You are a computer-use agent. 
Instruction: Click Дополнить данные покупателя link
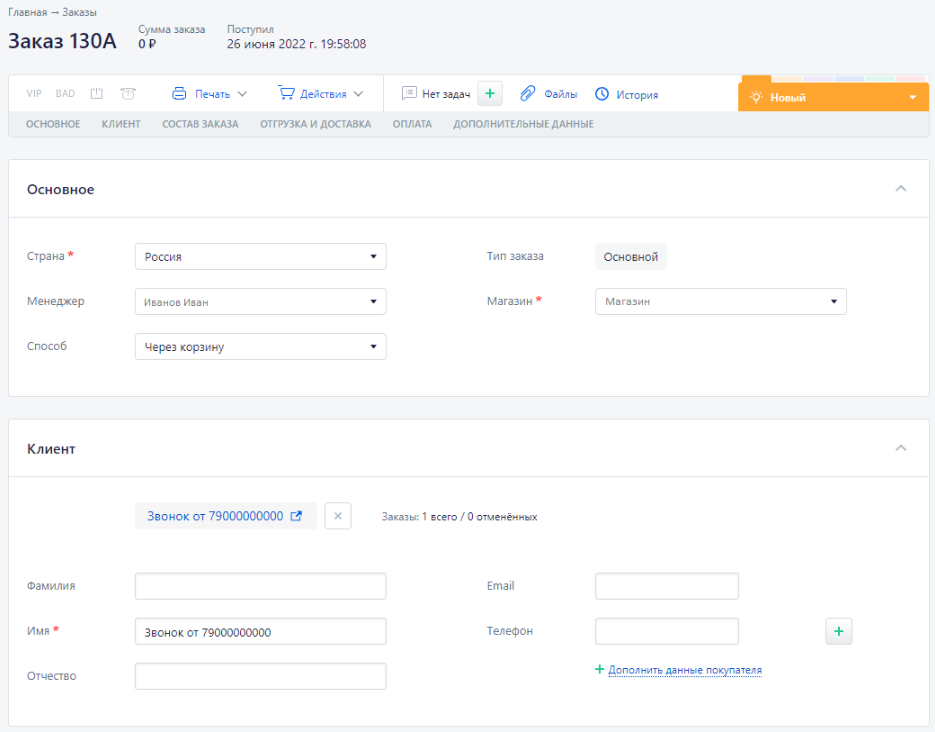point(685,669)
